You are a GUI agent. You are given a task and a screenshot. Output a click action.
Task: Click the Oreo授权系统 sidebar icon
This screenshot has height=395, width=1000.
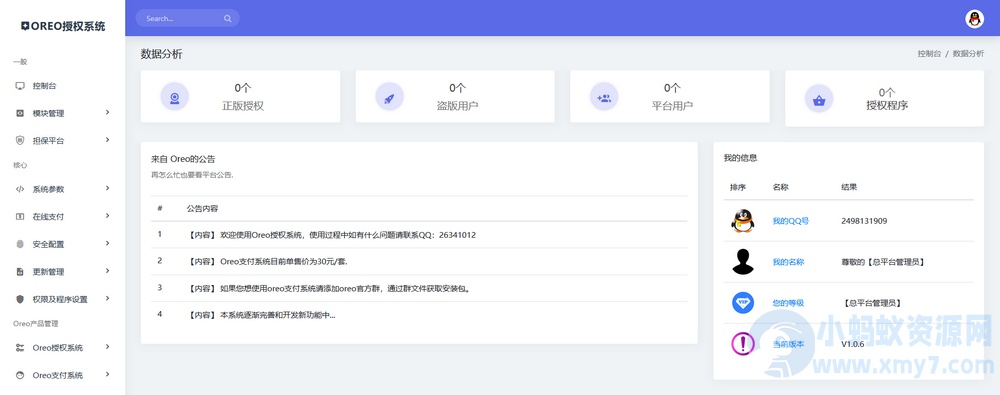(x=20, y=348)
